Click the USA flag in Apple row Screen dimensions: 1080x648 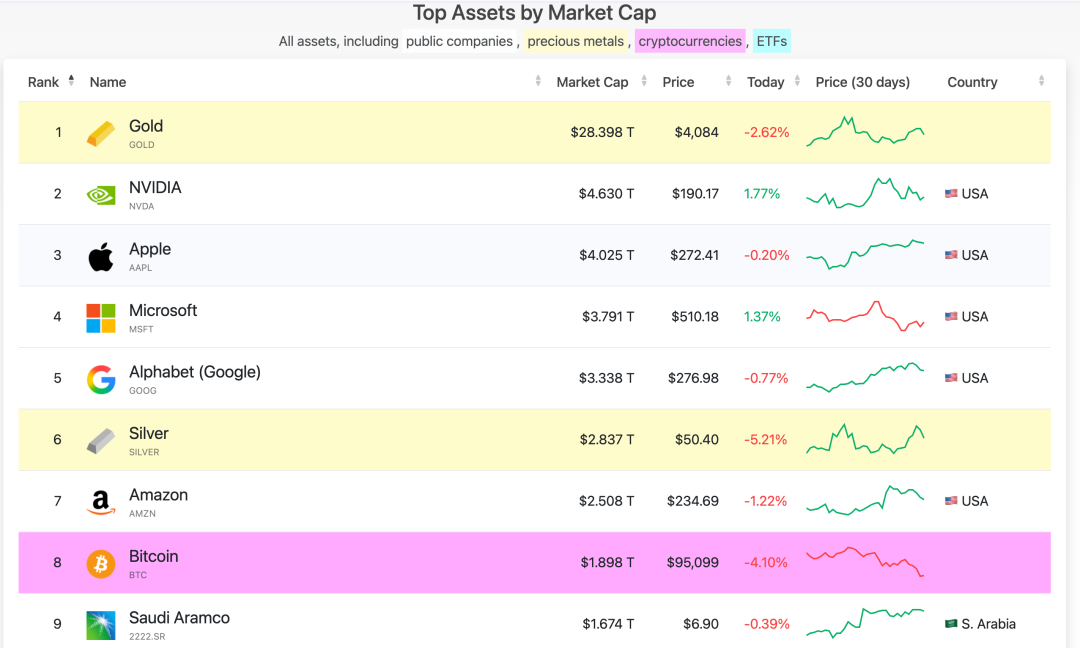951,255
